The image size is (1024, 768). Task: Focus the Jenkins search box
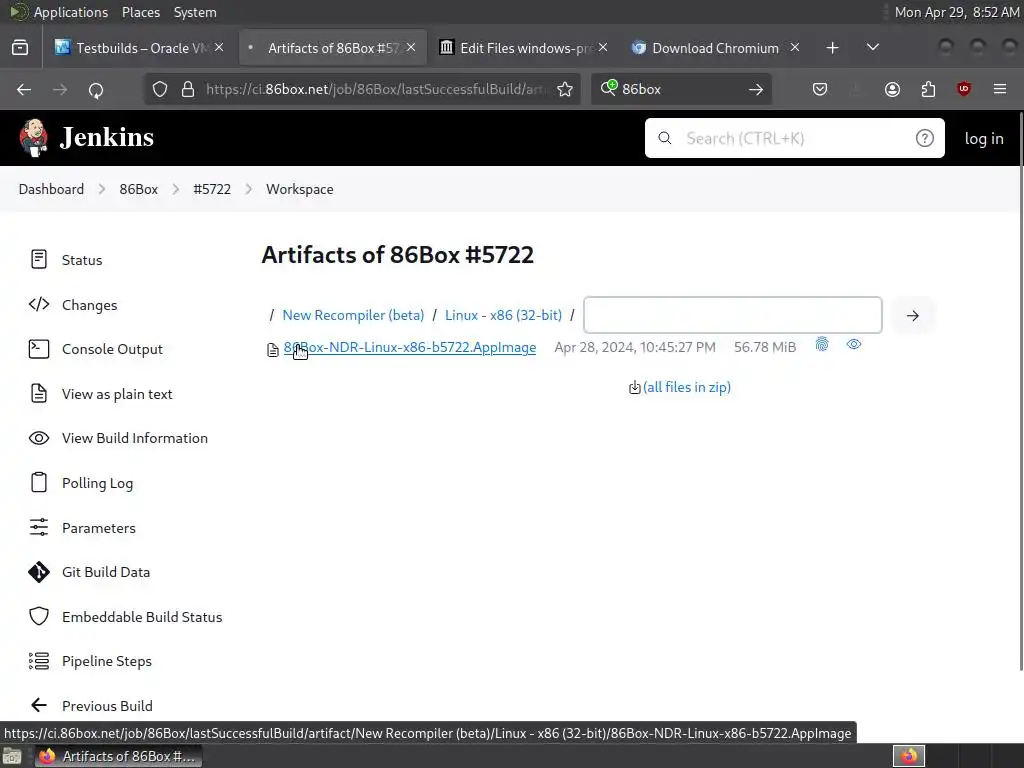[x=795, y=138]
